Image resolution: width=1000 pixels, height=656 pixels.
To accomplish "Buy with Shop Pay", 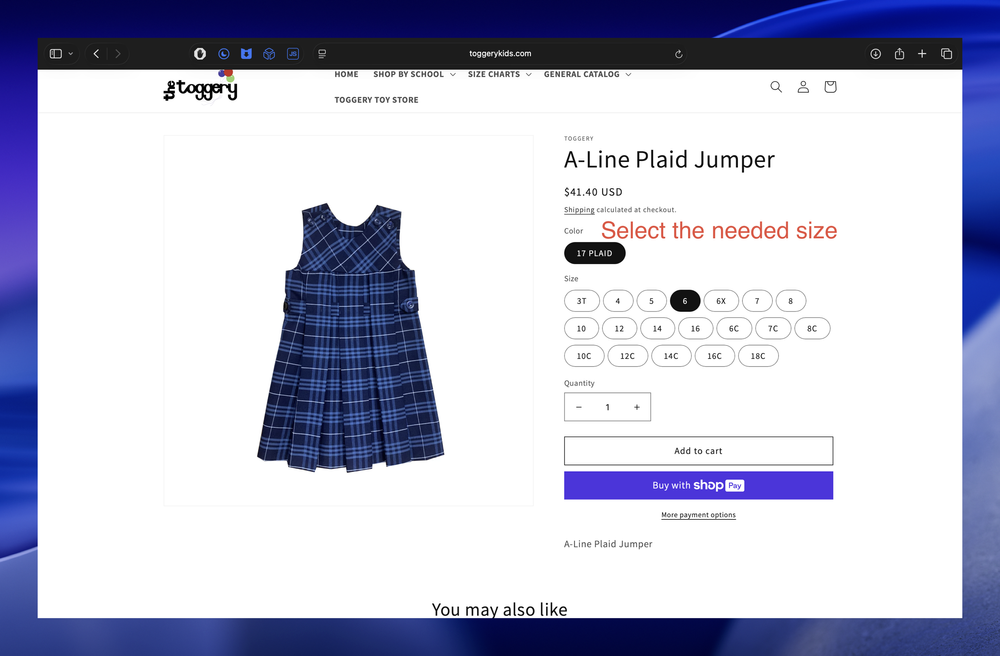I will point(698,485).
